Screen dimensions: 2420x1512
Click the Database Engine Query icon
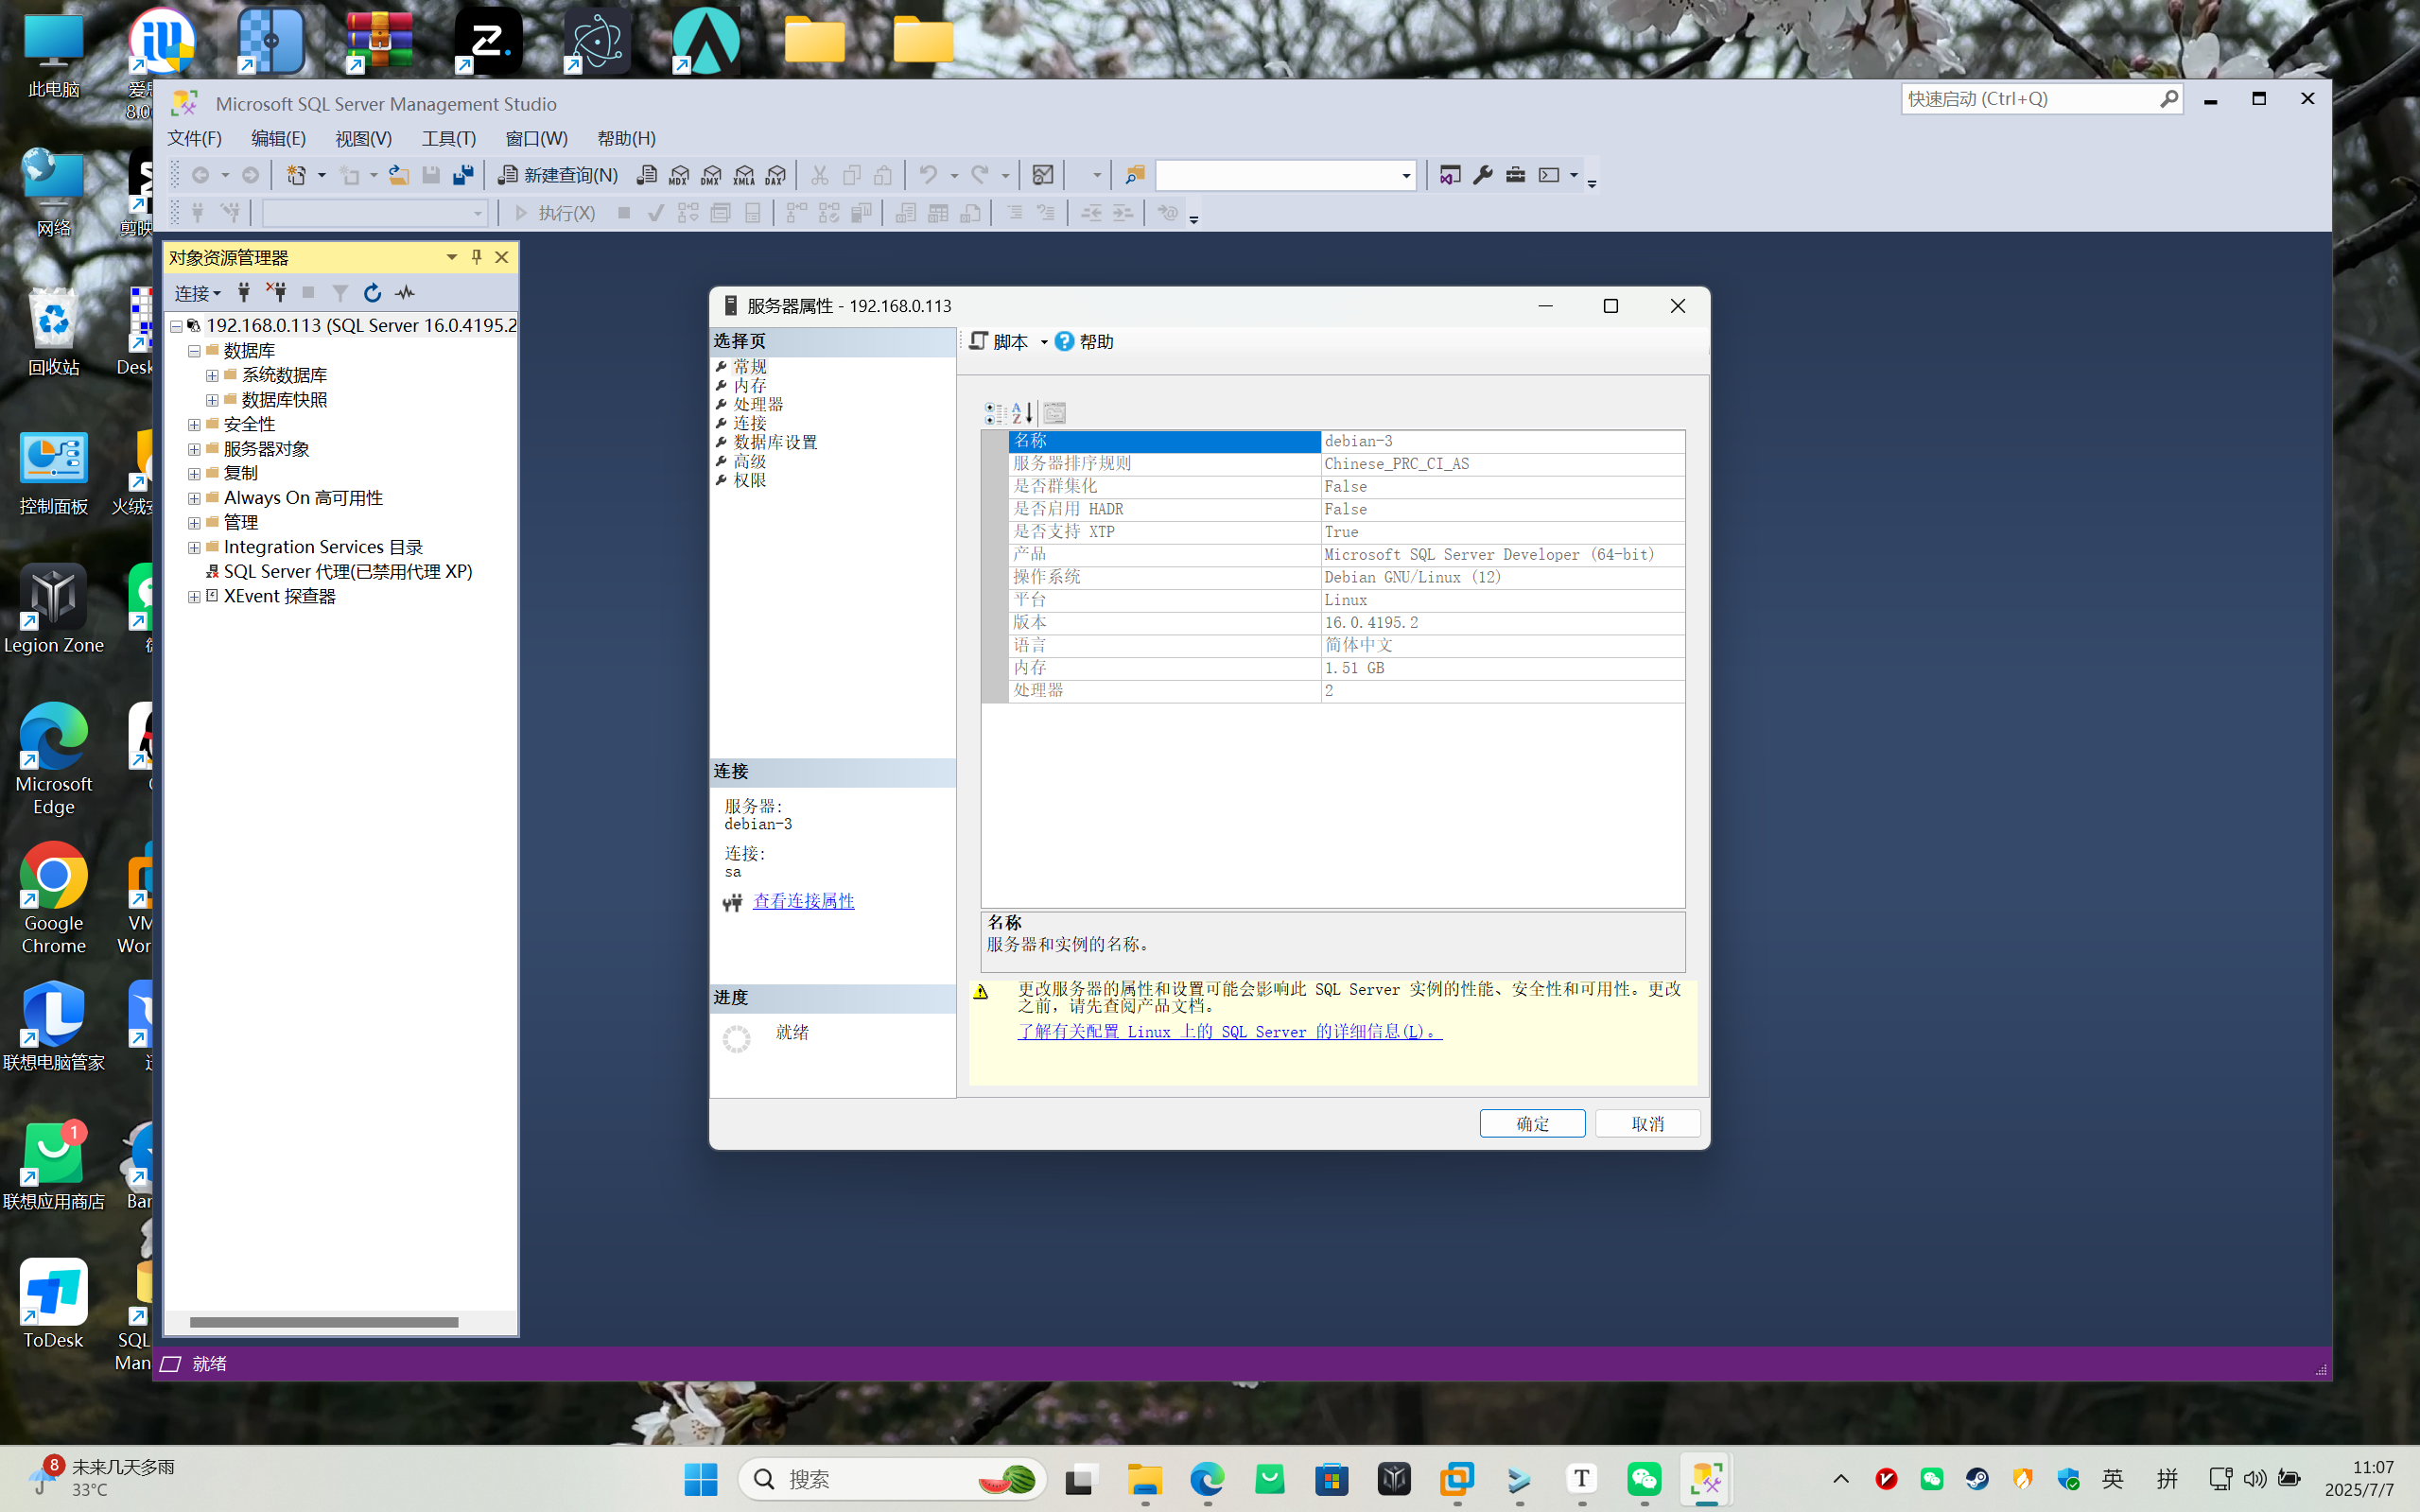pyautogui.click(x=647, y=175)
